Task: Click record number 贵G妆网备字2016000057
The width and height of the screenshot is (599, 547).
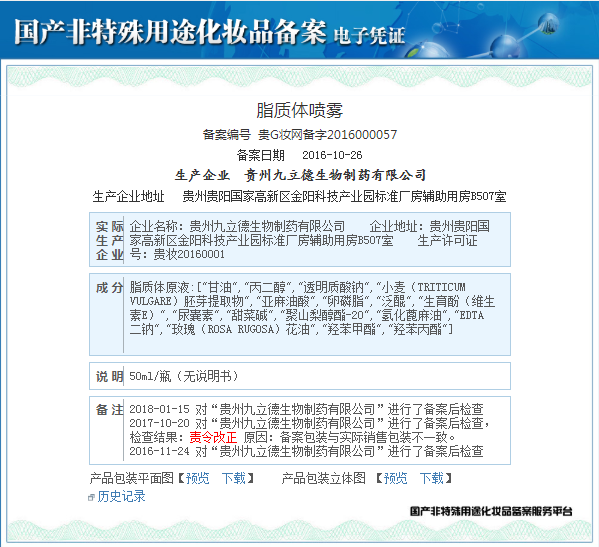Action: click(x=327, y=134)
